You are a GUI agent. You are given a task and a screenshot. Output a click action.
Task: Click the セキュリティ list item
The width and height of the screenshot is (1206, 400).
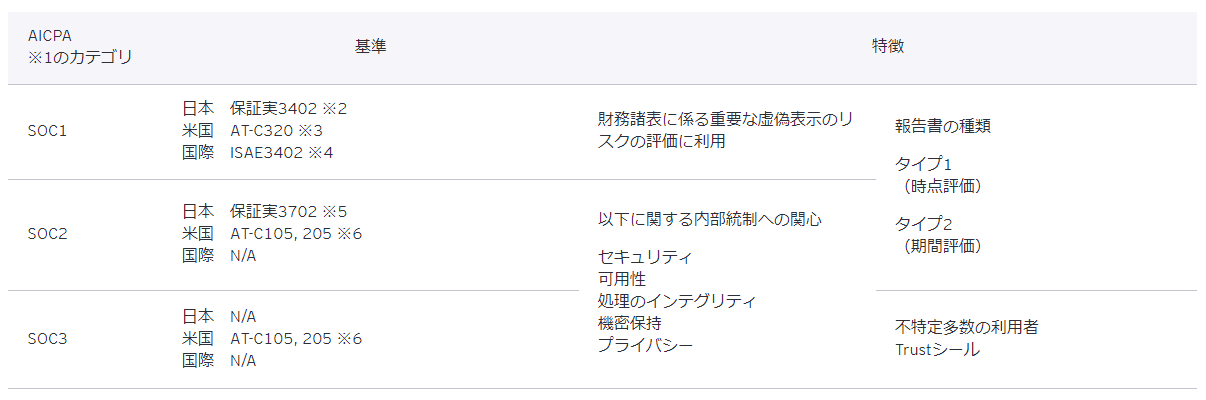(x=645, y=257)
